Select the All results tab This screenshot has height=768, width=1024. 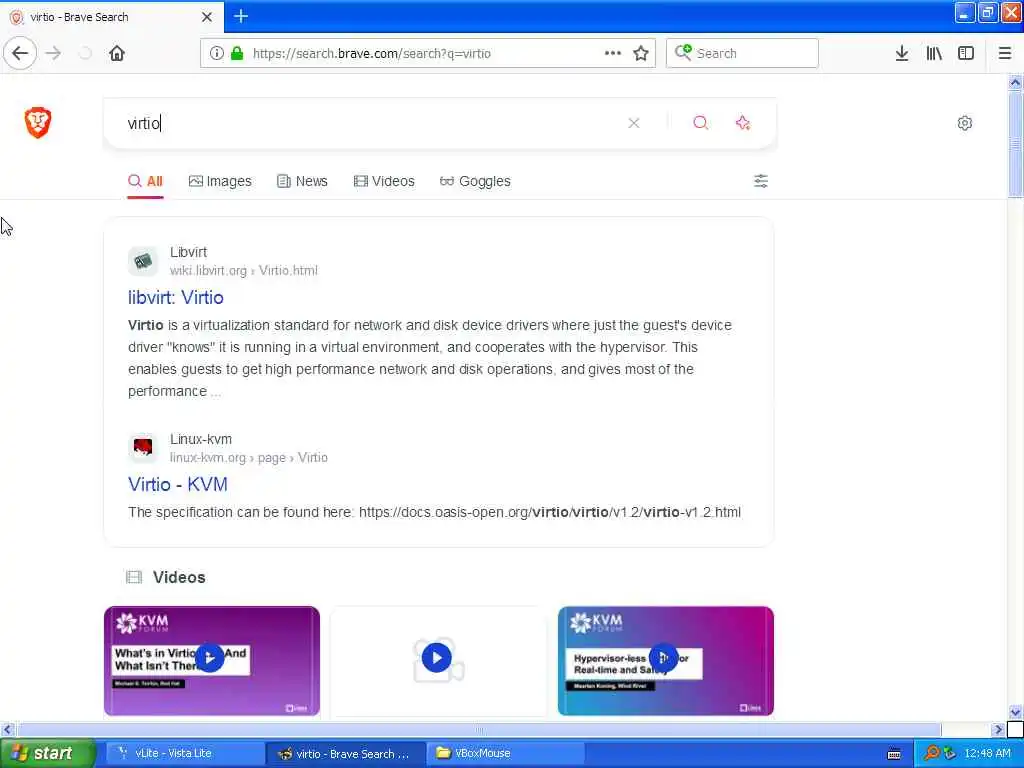[x=145, y=181]
